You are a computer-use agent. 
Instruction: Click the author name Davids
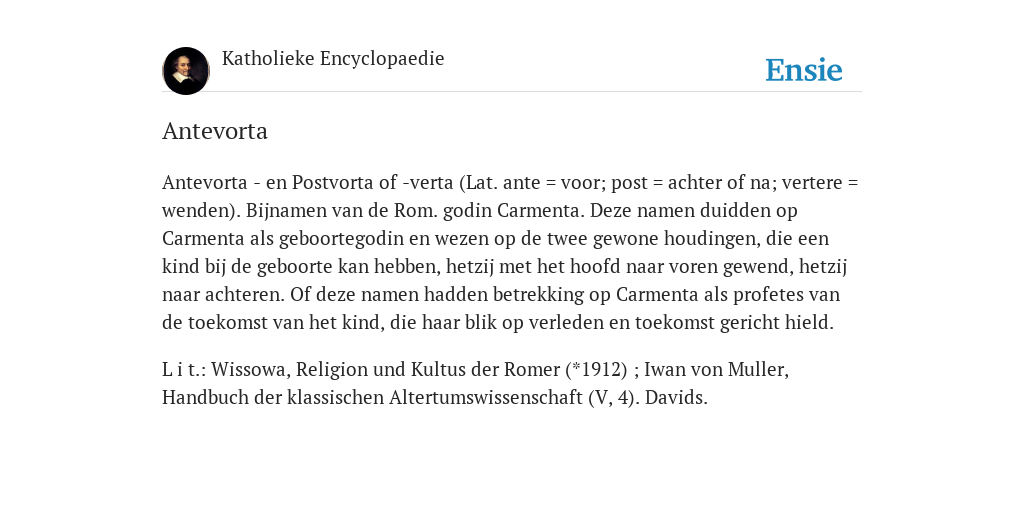(x=676, y=398)
